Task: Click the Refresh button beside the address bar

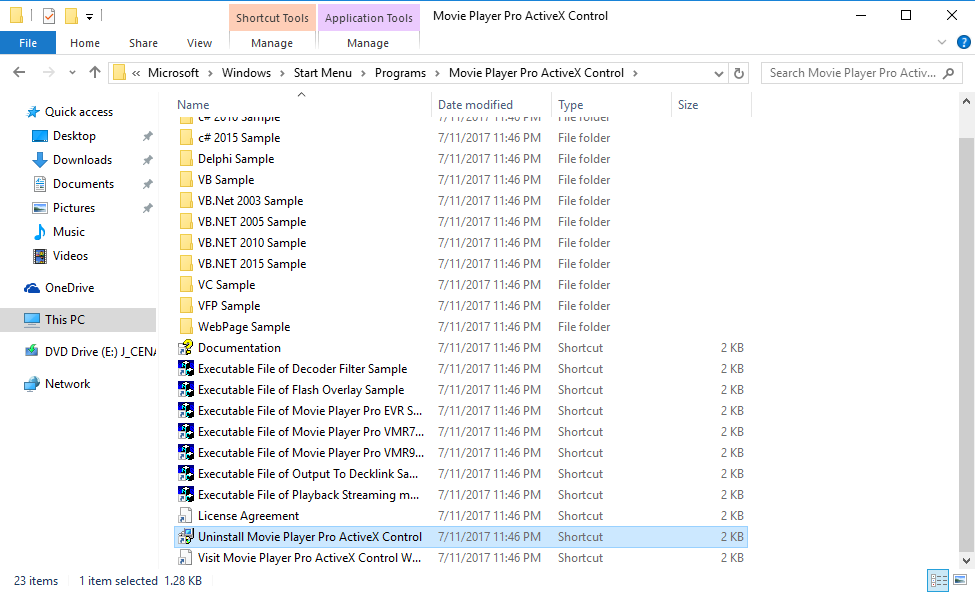Action: coord(741,72)
